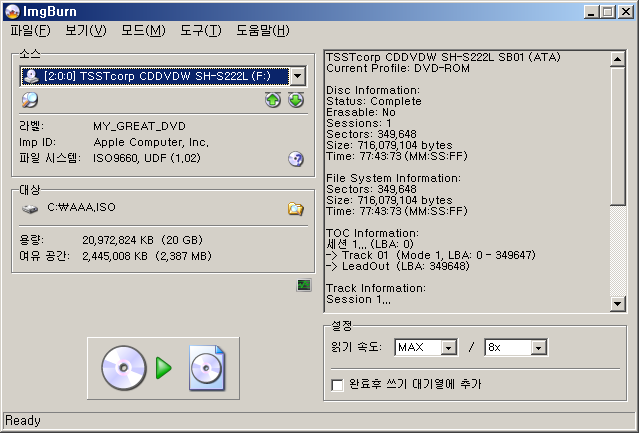Click the drive icon in source combo box
Viewport: 639px width, 433px height.
[x=31, y=76]
